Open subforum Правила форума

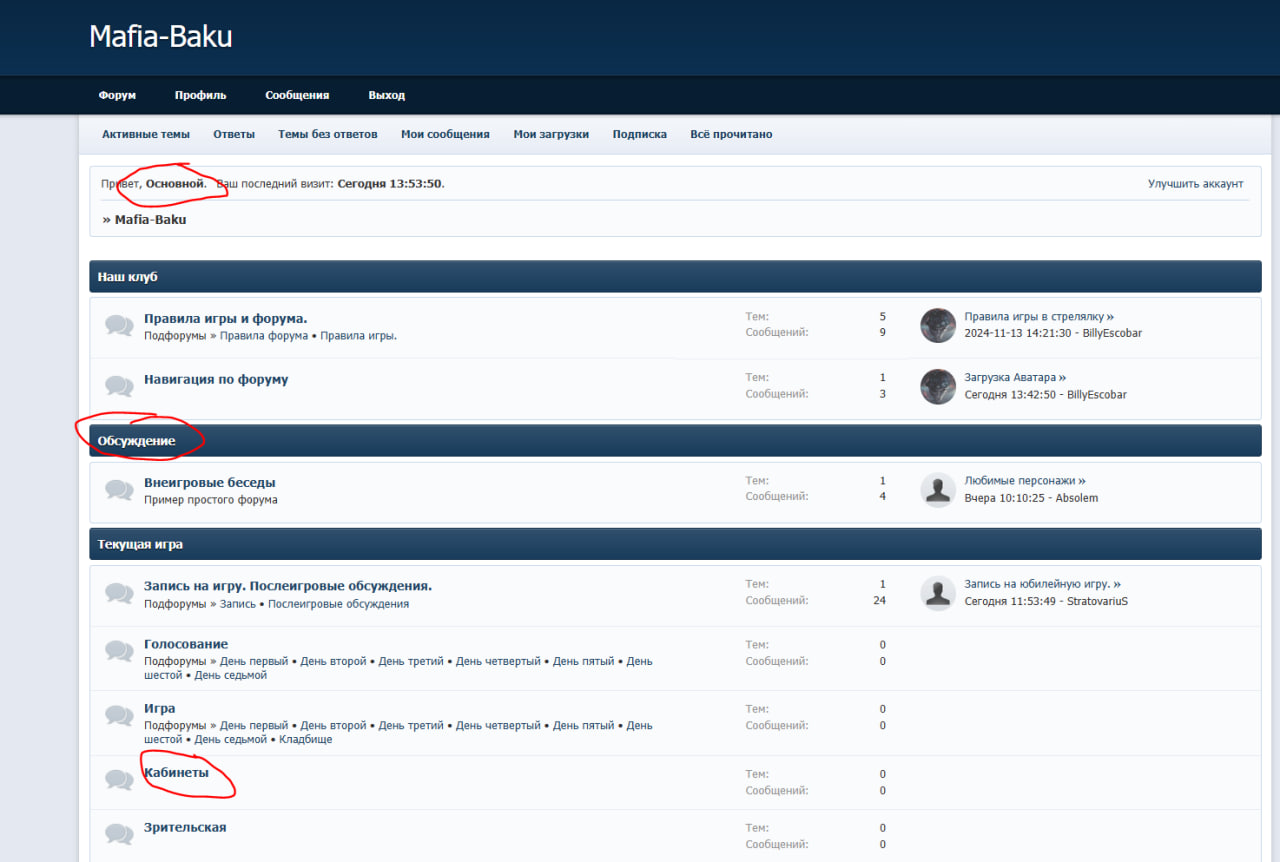(264, 336)
